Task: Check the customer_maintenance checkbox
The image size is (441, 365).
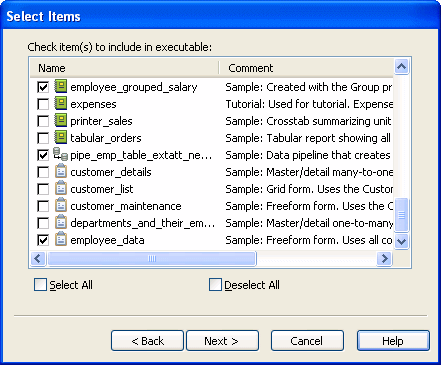Action: 43,206
